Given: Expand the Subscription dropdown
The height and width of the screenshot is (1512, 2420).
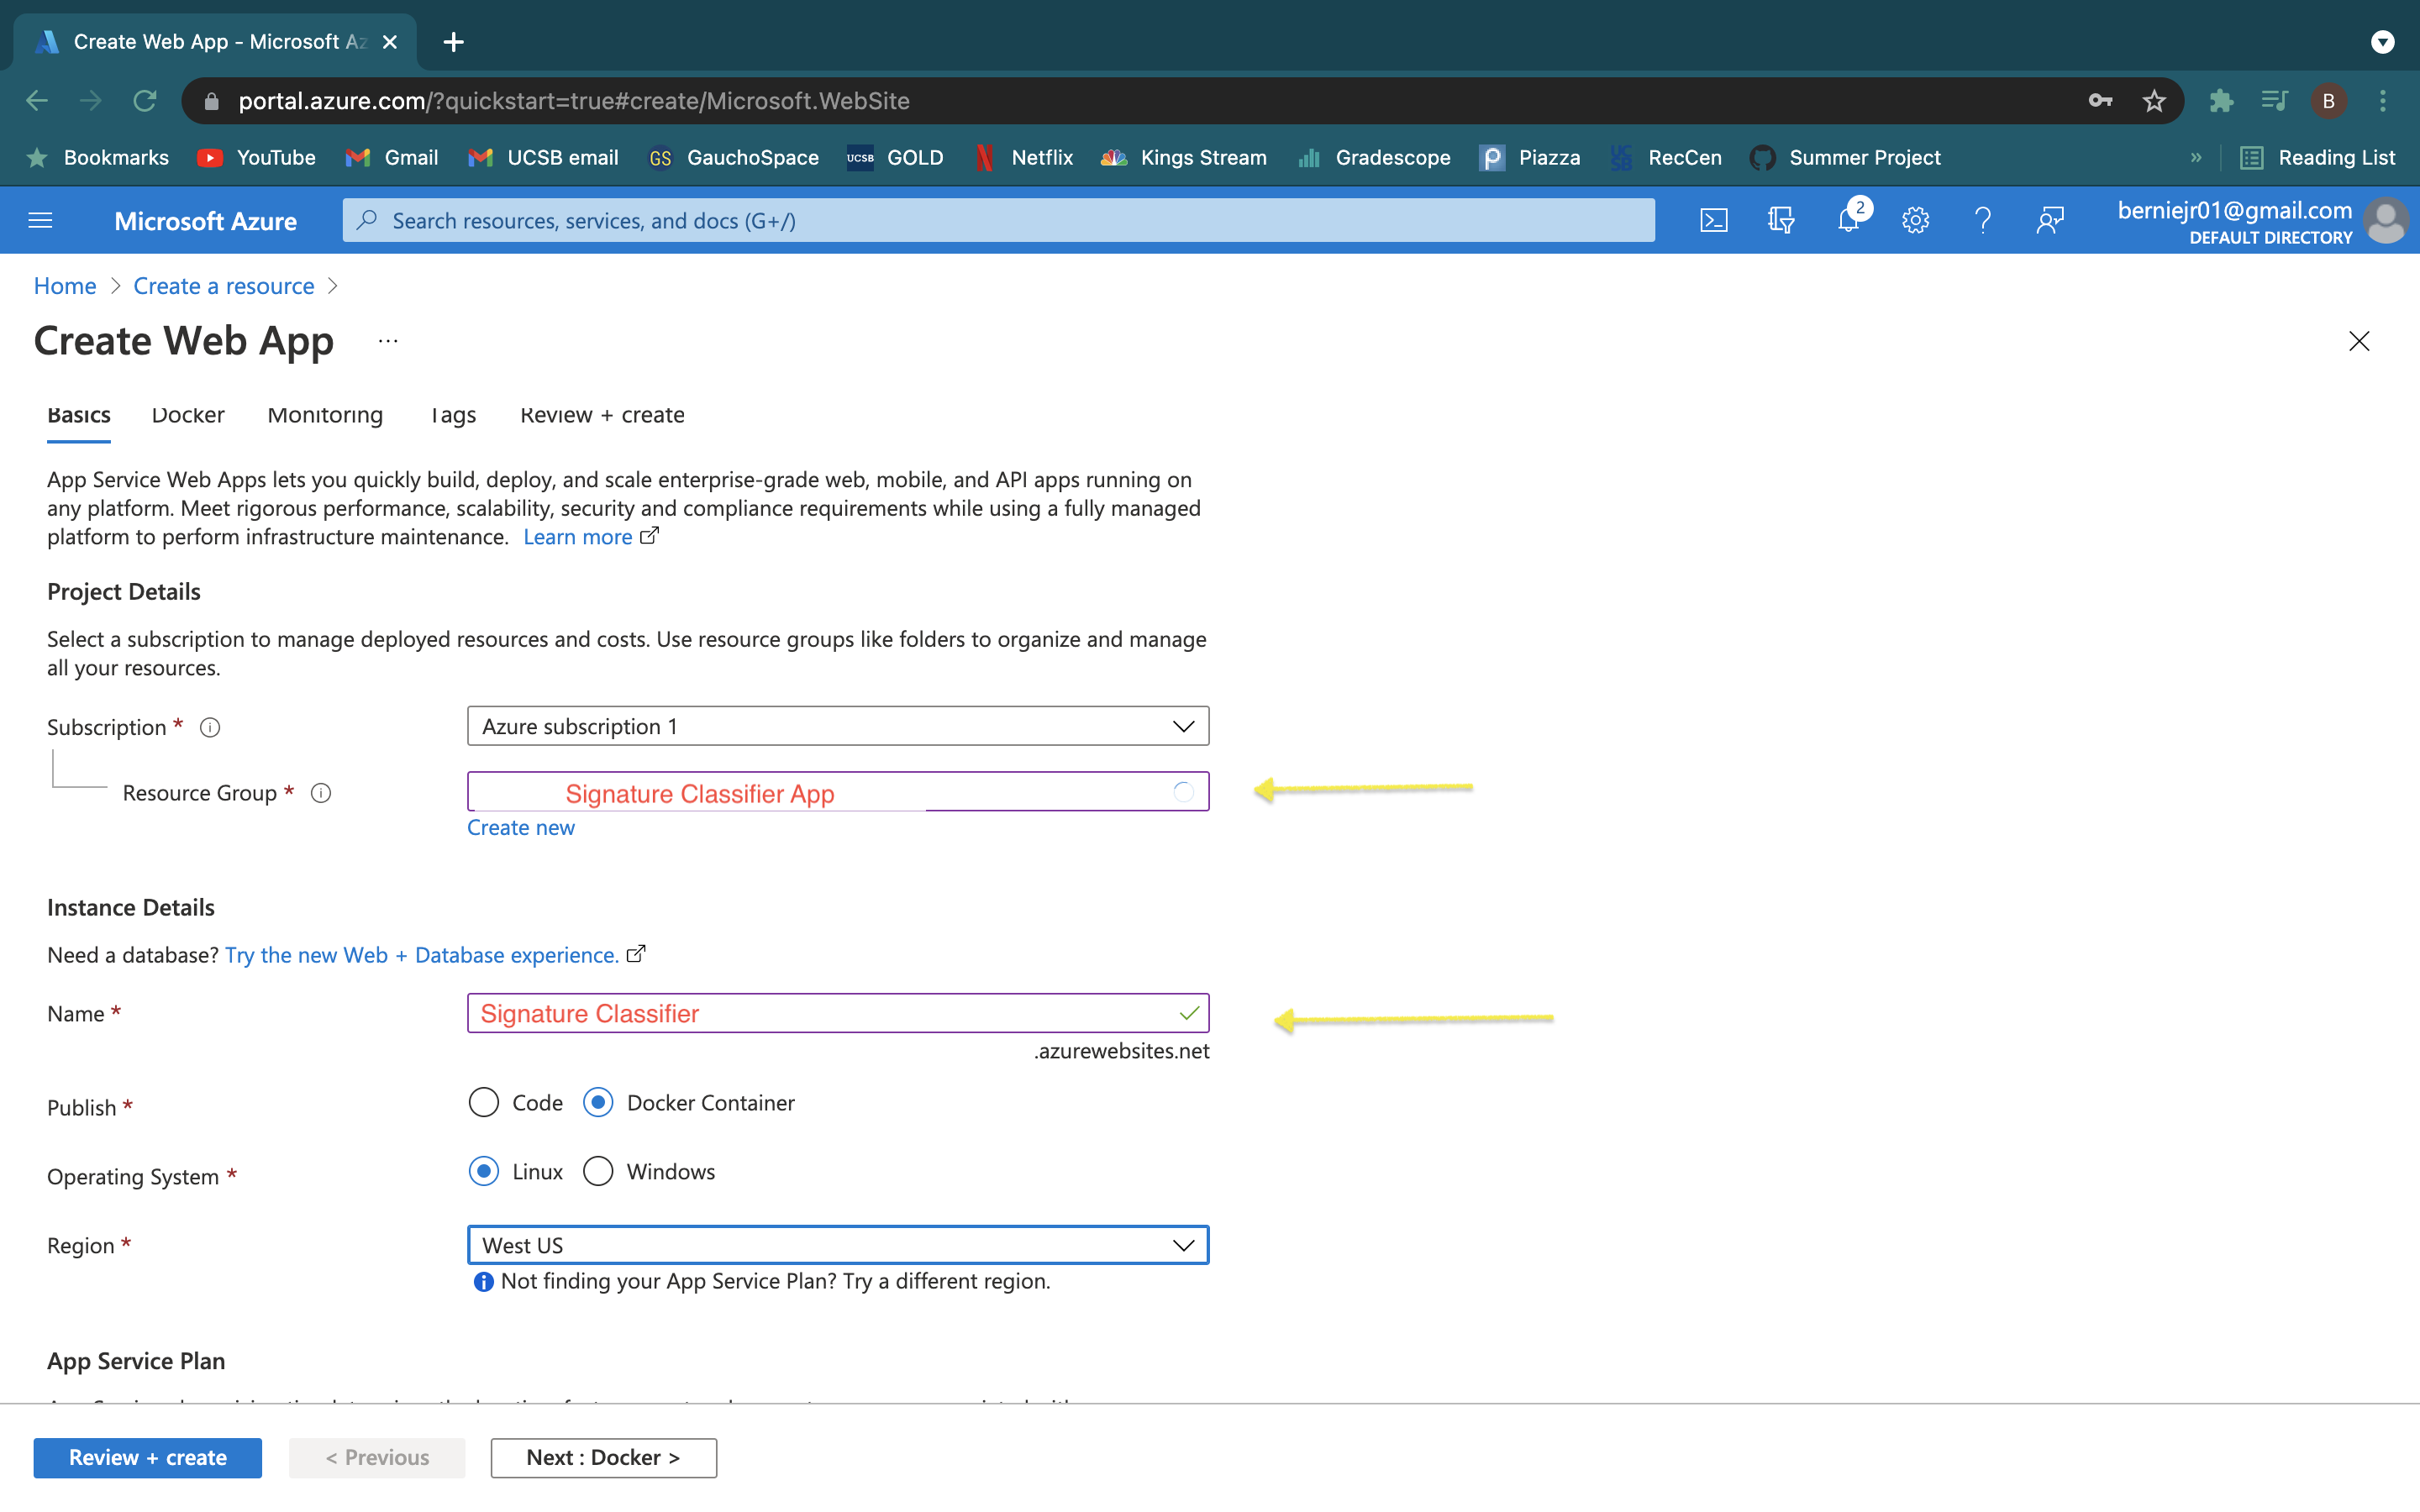Looking at the screenshot, I should (x=837, y=726).
